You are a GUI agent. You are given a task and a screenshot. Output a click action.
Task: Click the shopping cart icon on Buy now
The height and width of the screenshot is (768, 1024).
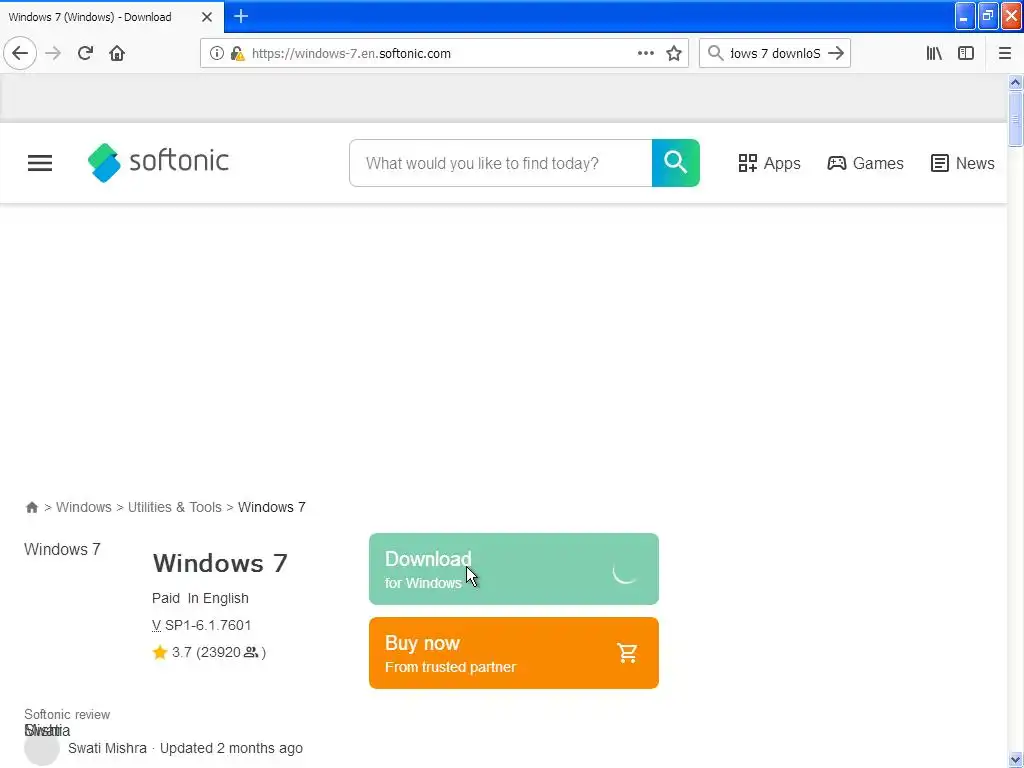(627, 653)
